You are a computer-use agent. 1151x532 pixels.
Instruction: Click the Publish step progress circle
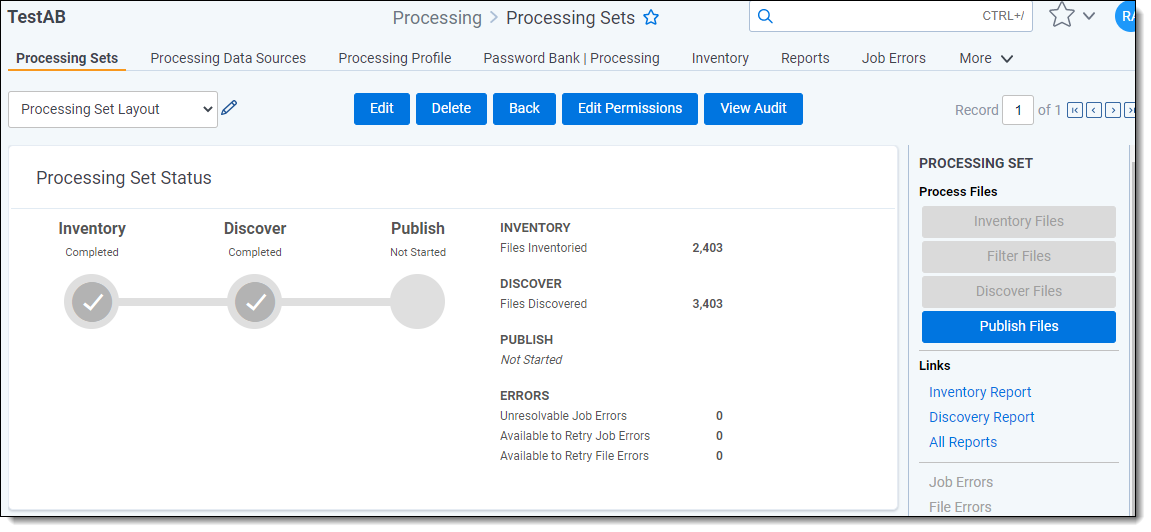click(417, 302)
